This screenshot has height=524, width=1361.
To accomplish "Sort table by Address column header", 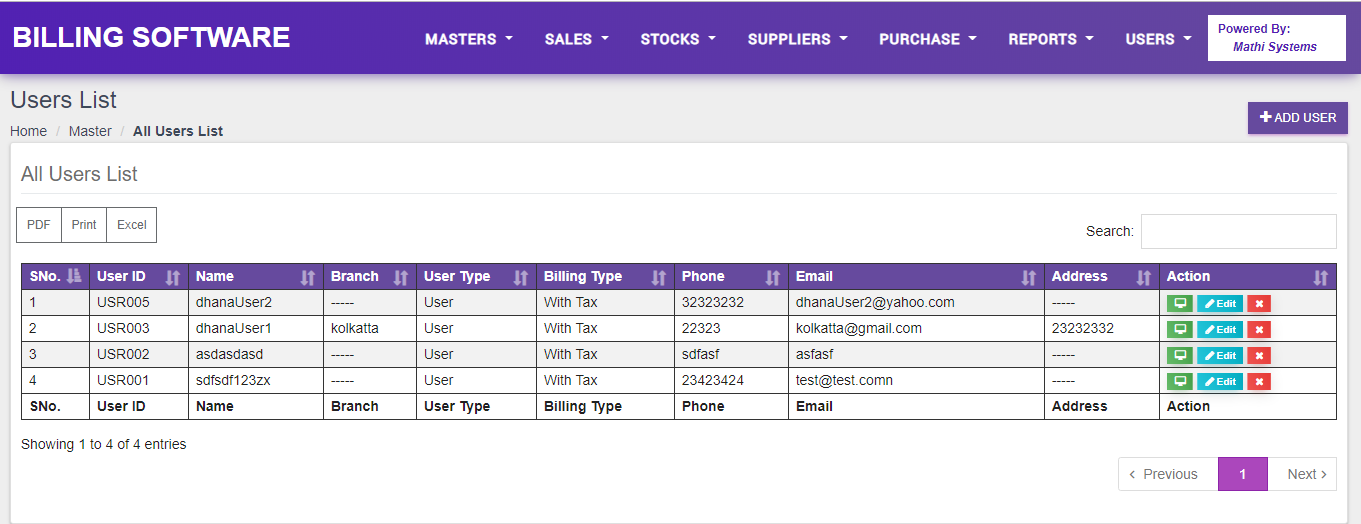I will [x=1102, y=277].
